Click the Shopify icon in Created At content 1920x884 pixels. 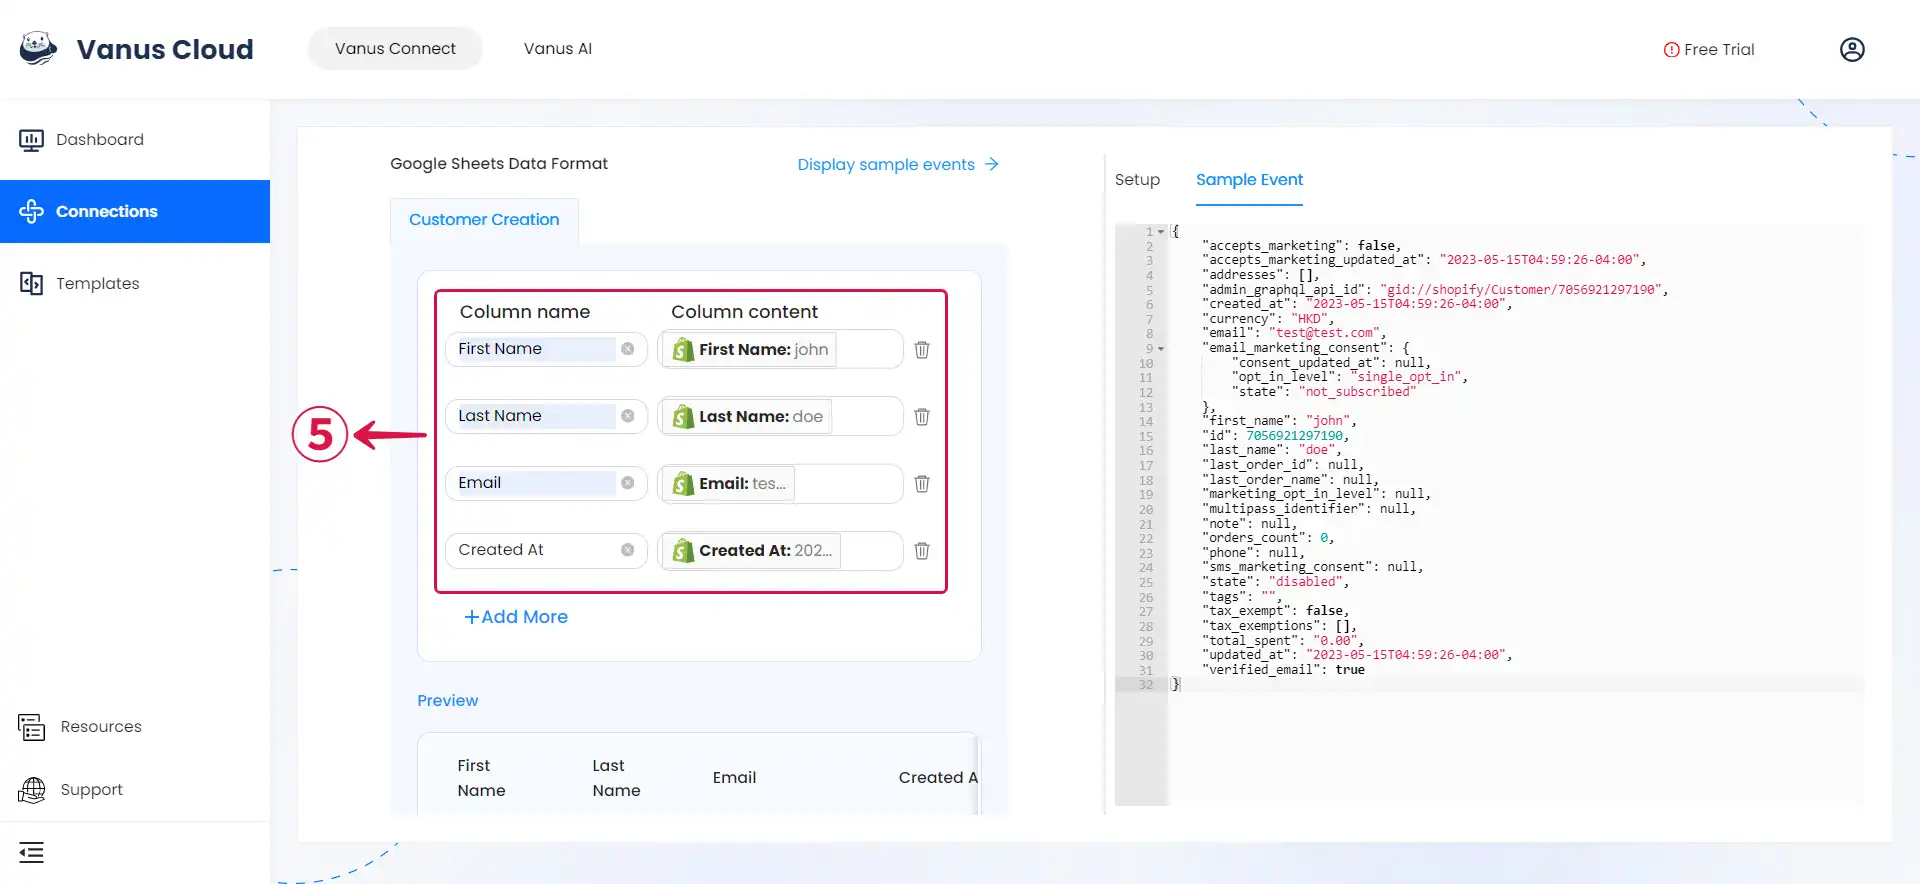coord(683,550)
